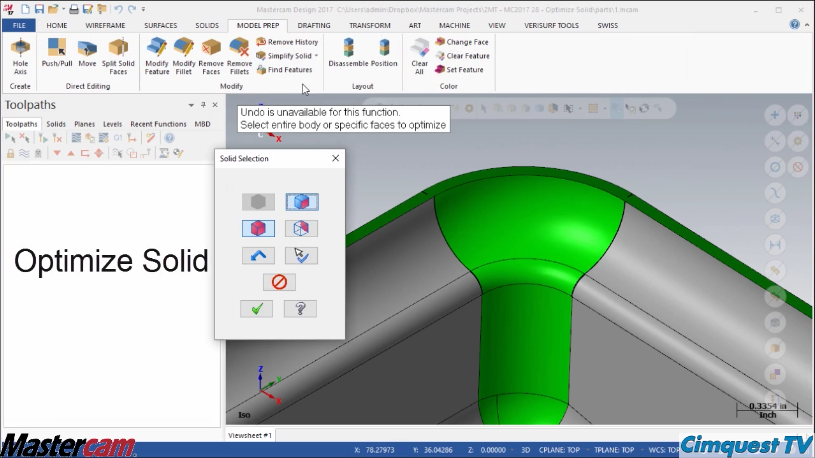Toggle the From Back selection button

[301, 228]
